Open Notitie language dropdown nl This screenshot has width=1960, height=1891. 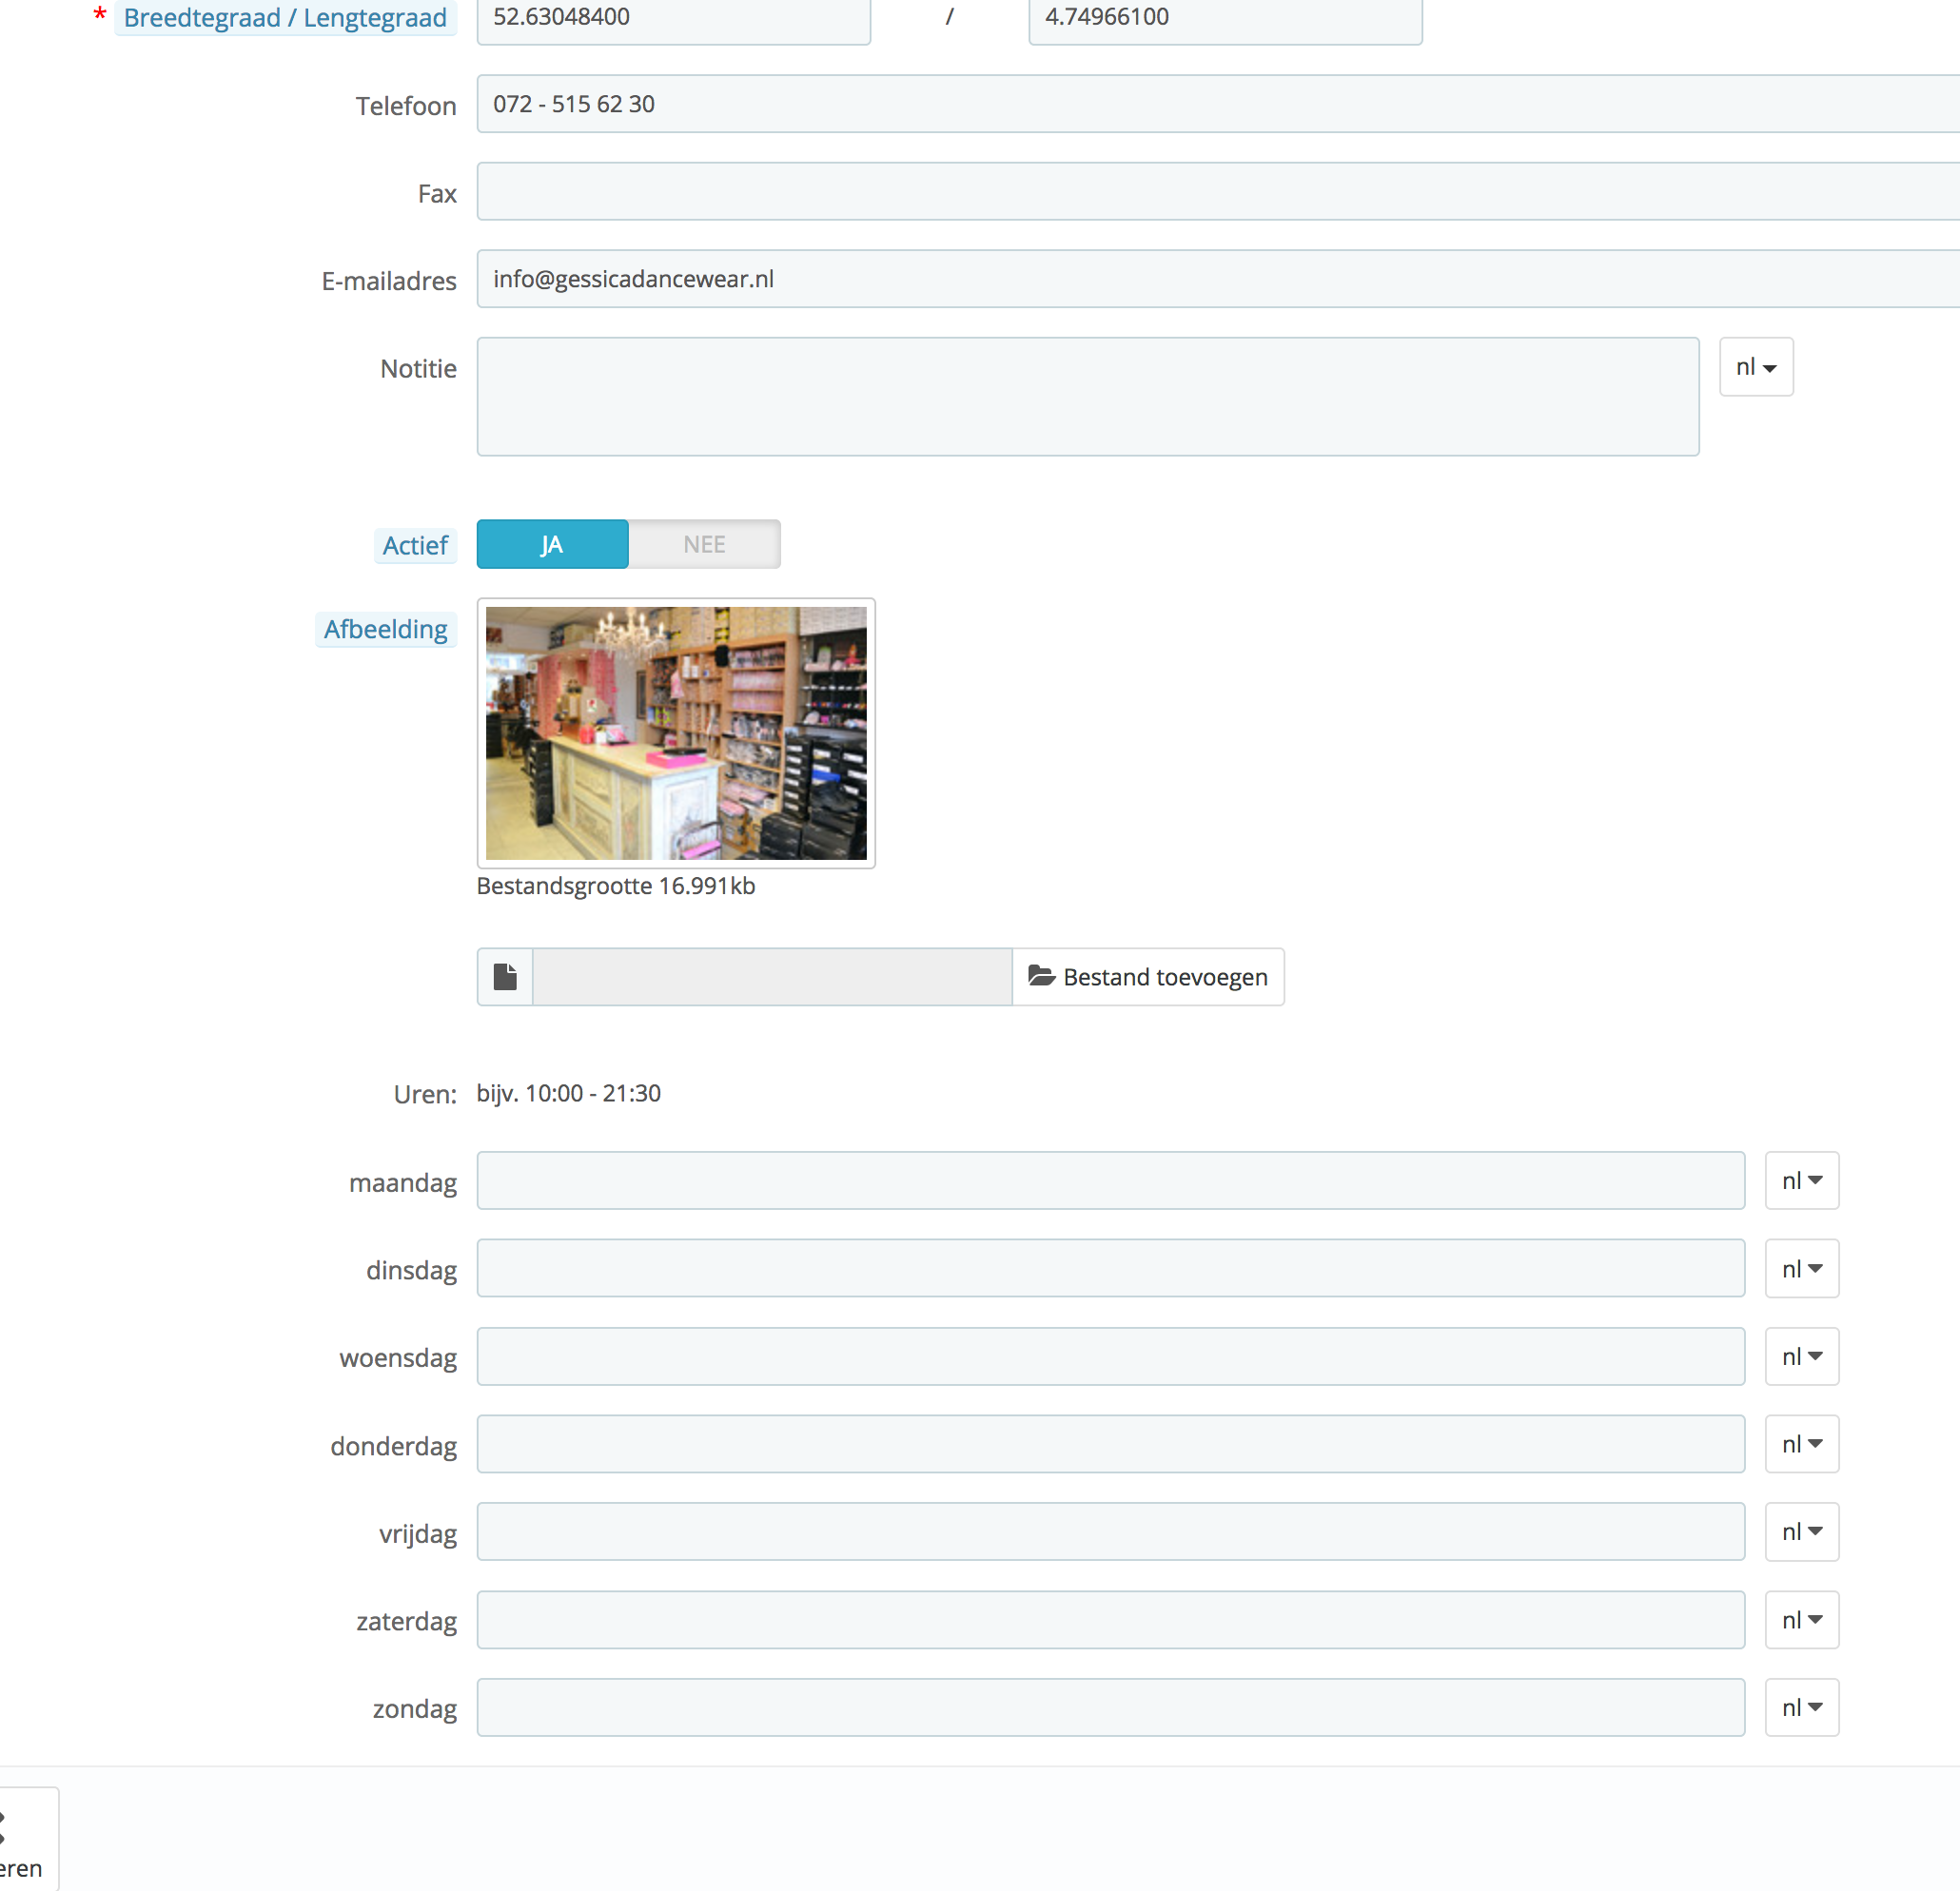(1755, 367)
